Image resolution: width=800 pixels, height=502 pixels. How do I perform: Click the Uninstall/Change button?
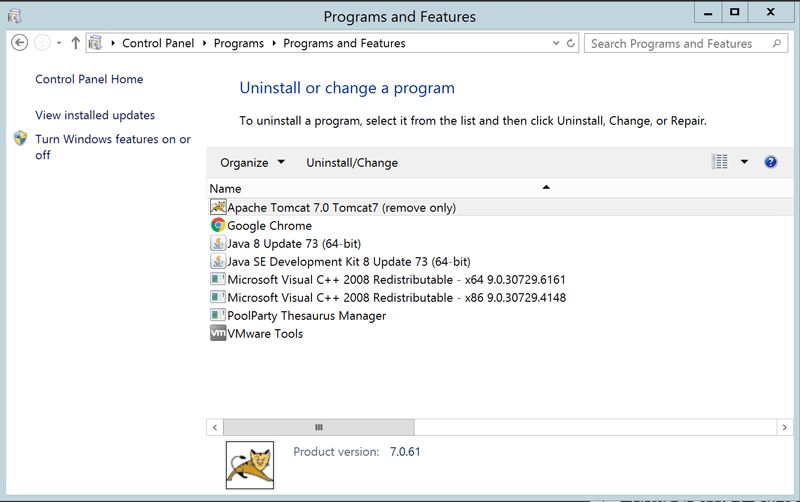(x=352, y=163)
